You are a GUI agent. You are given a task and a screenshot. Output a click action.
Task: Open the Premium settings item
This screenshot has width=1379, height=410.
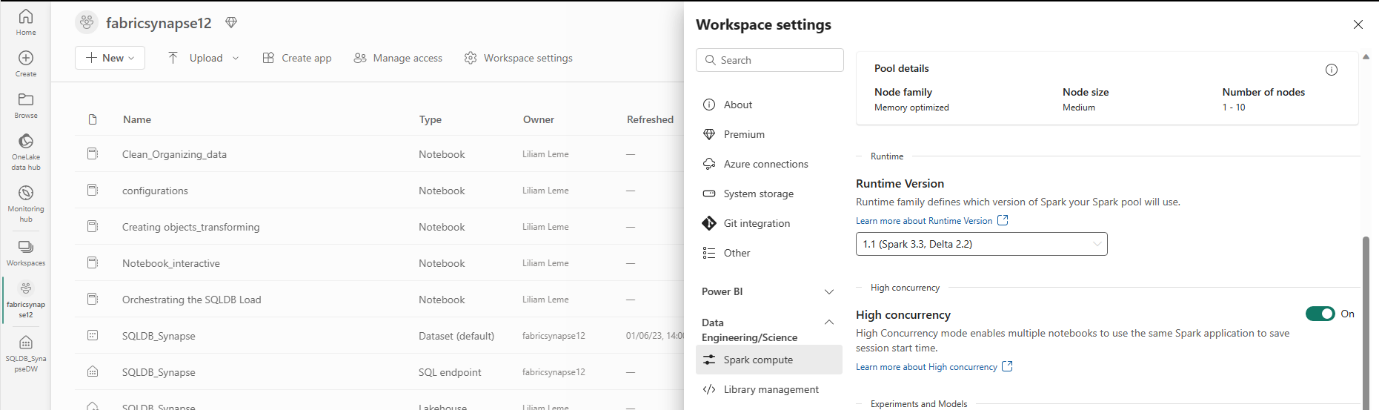[x=769, y=134]
